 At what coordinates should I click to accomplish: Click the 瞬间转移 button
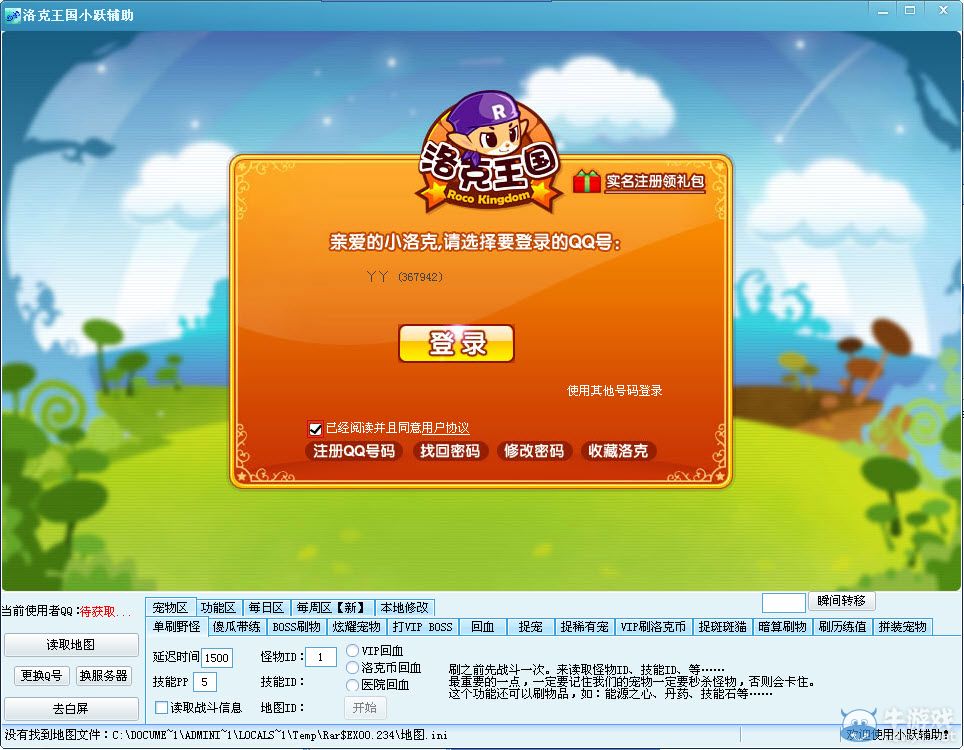[842, 601]
